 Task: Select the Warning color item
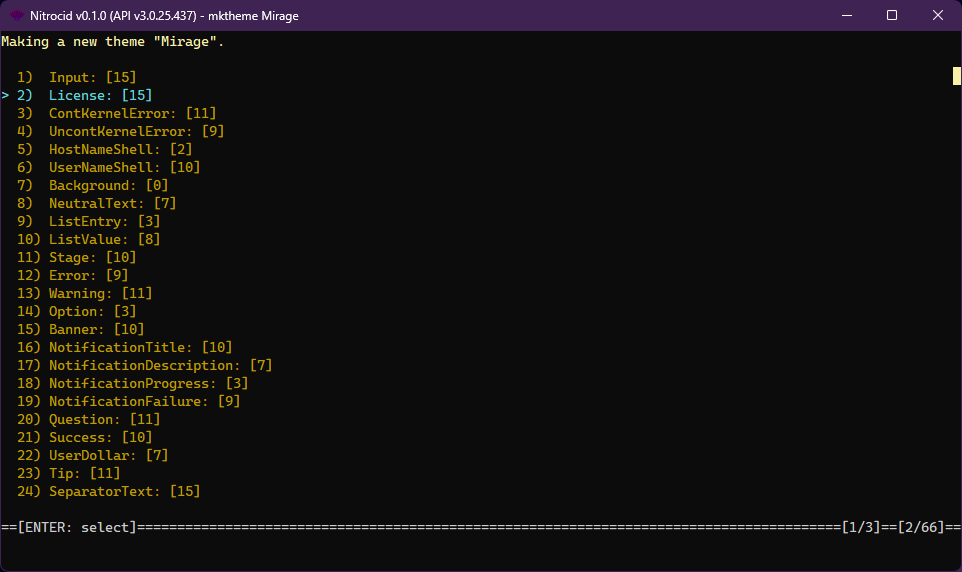[x=100, y=293]
